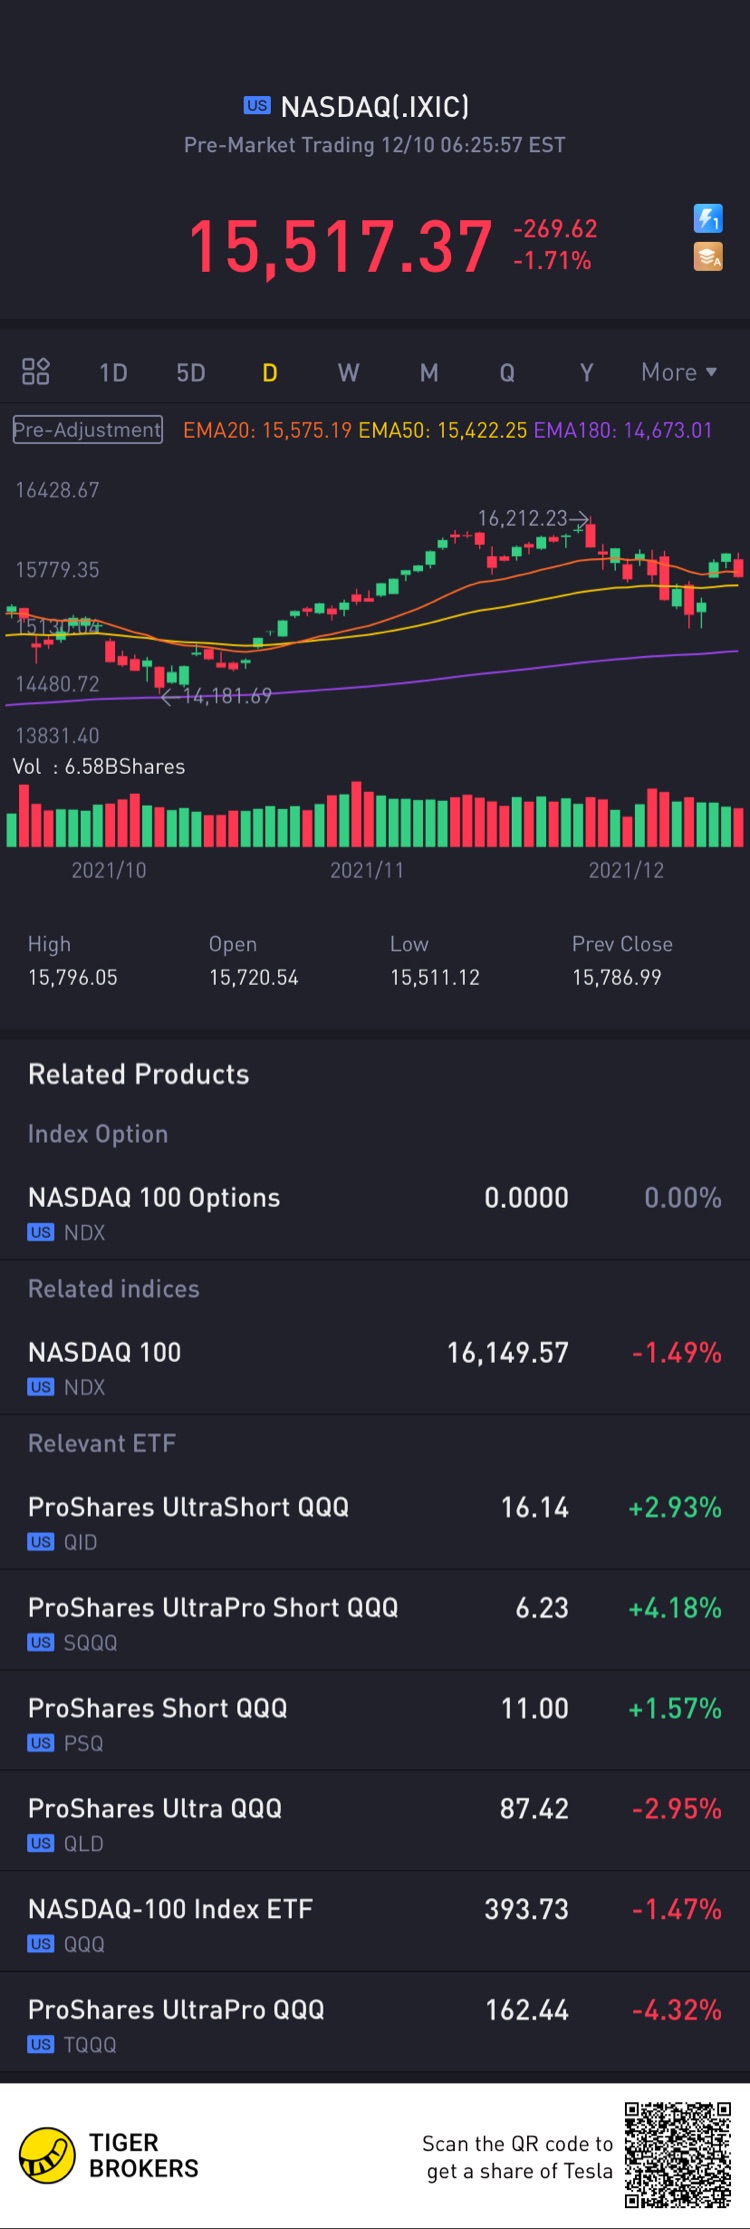This screenshot has width=750, height=2229.
Task: Tap the Tiger Brokers logo
Action: tap(47, 2155)
